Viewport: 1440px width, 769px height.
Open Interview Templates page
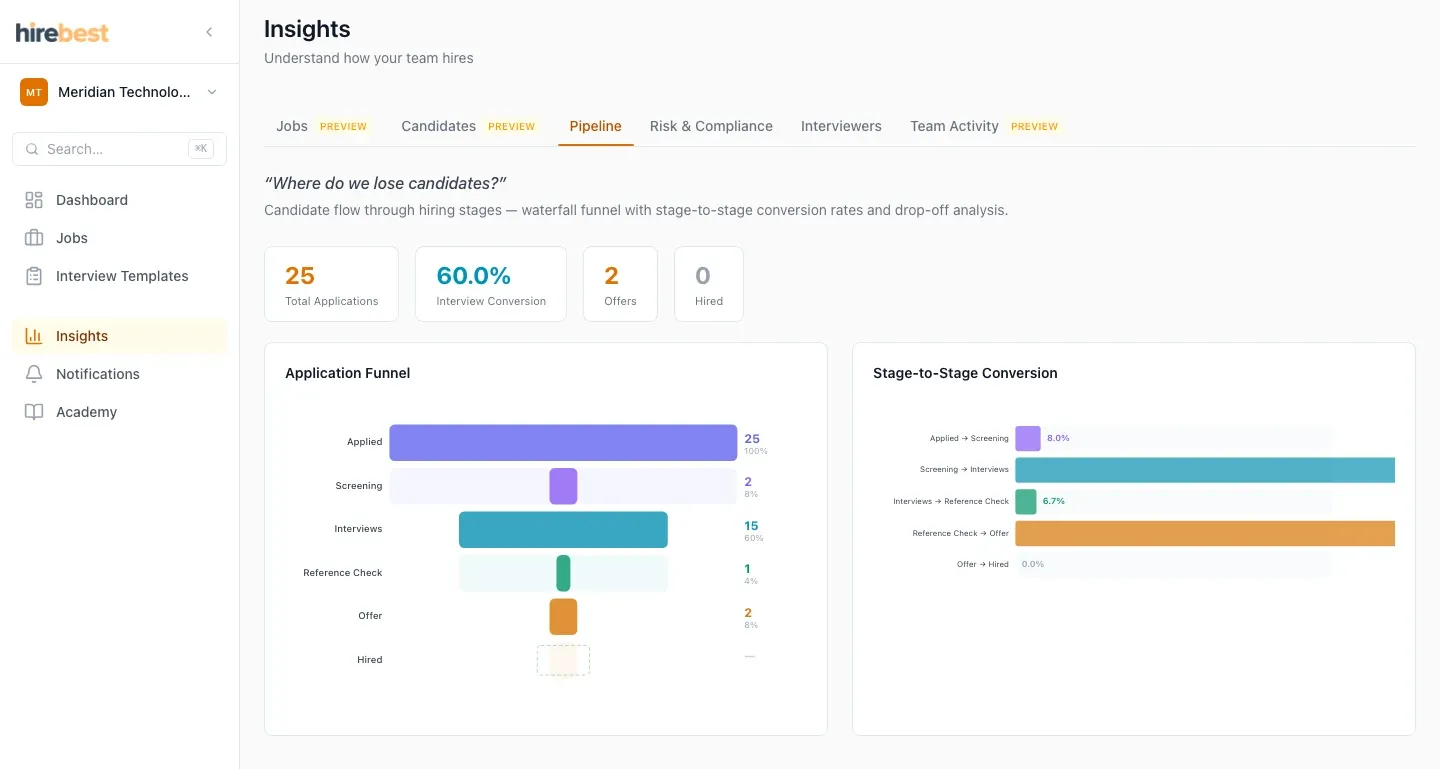(x=119, y=276)
